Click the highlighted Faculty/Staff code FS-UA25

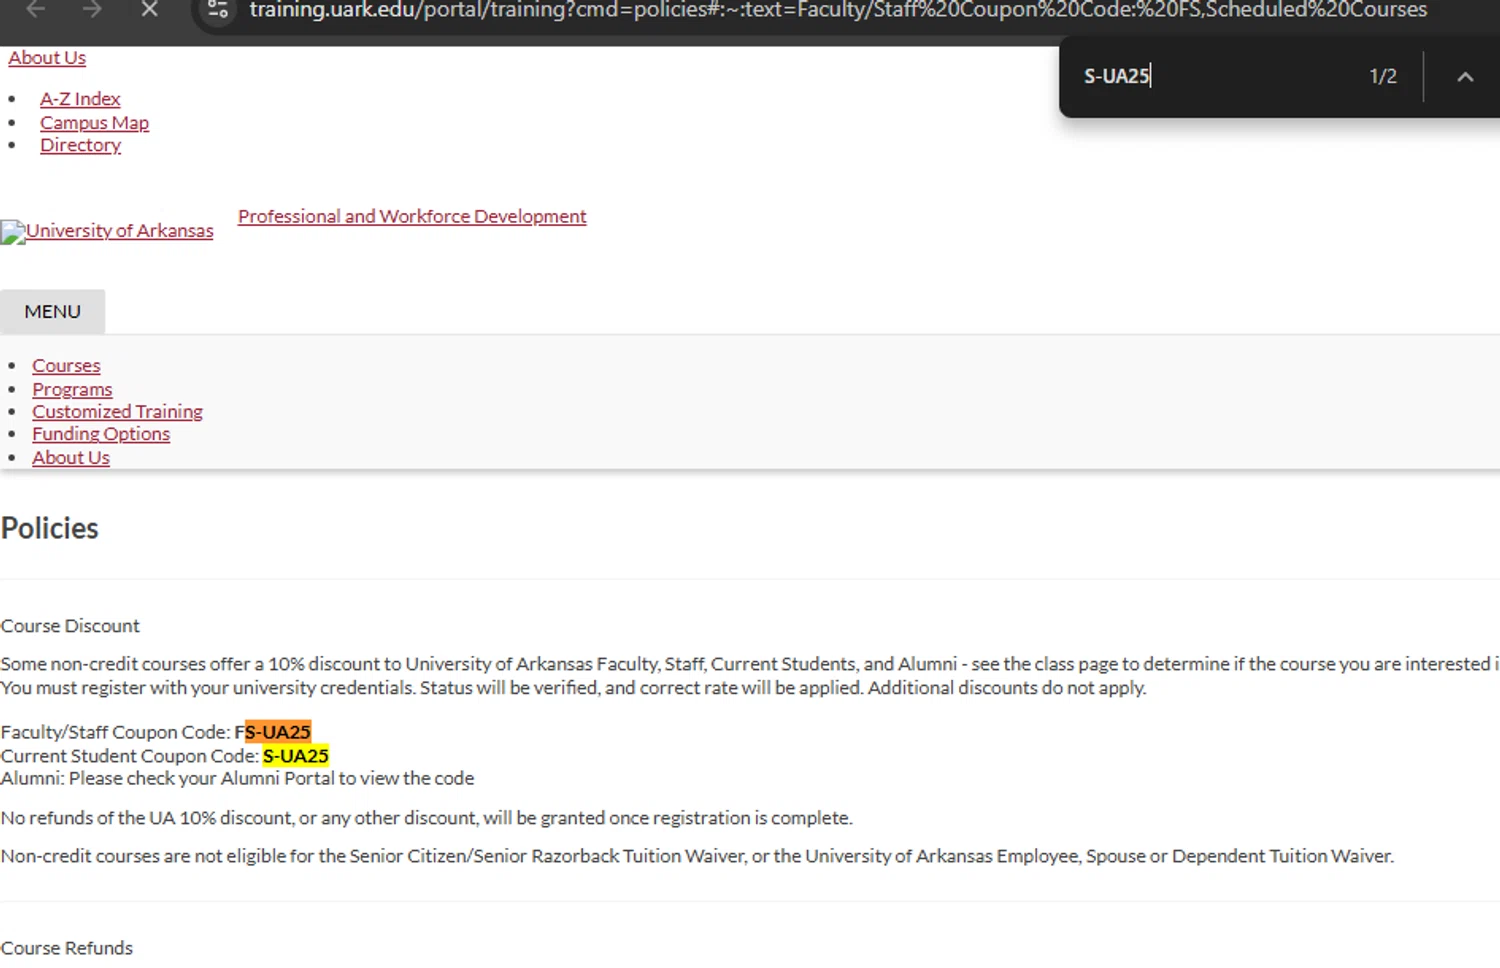coord(273,732)
